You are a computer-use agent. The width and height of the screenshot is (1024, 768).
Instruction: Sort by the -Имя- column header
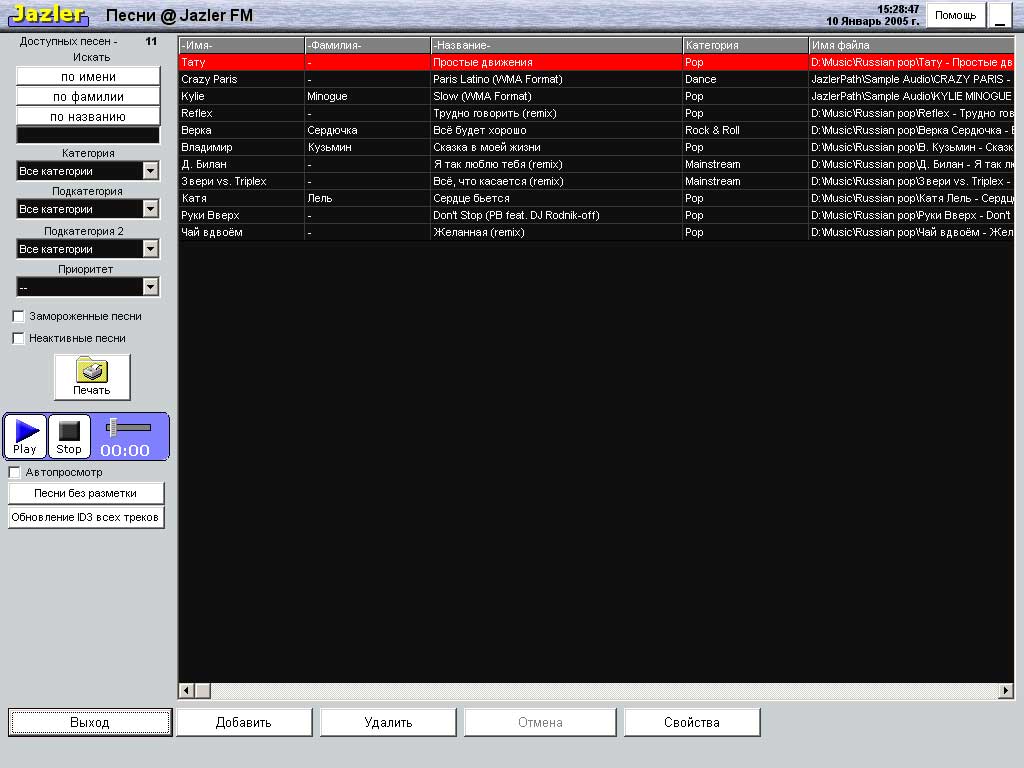pos(242,45)
